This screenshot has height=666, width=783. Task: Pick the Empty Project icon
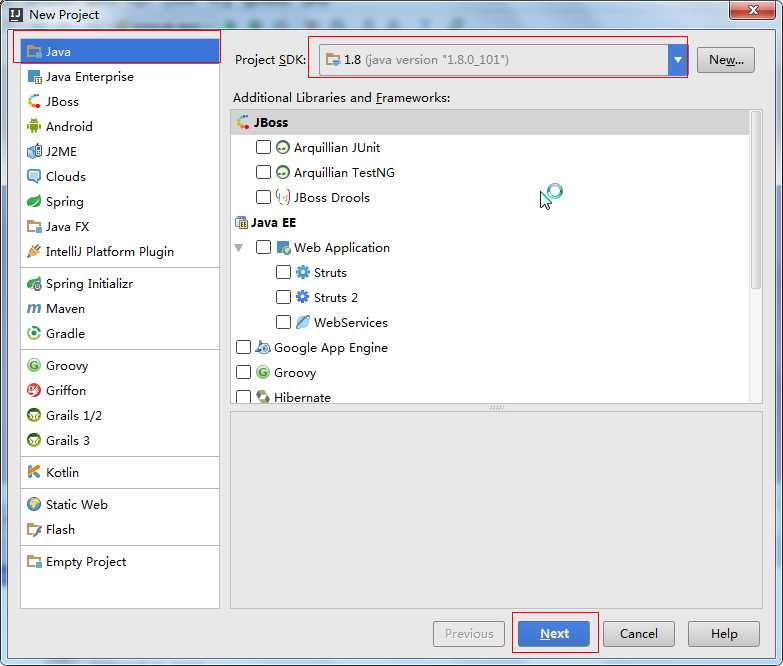pyautogui.click(x=34, y=562)
